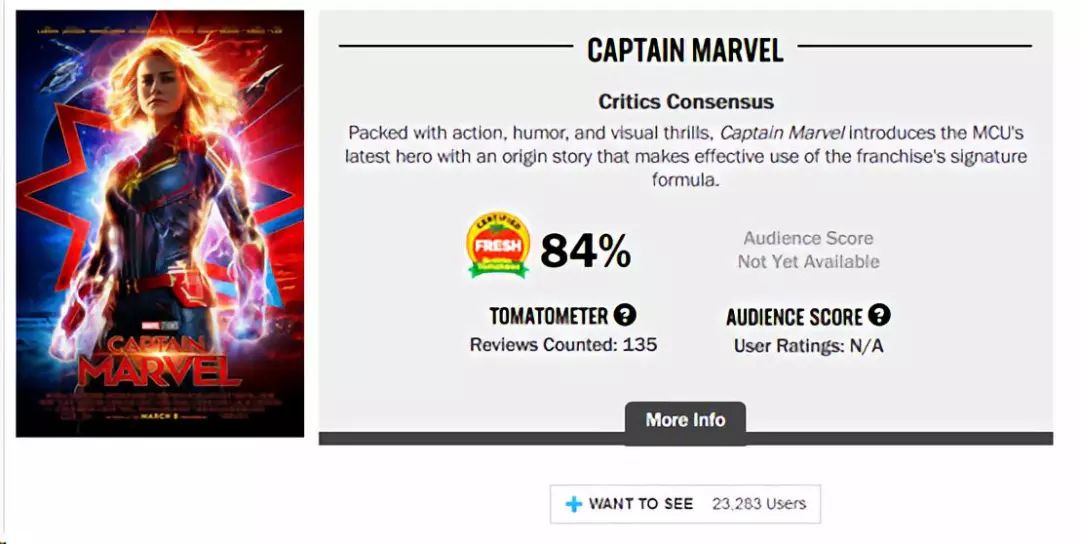Click User Ratings: N/A text

pos(808,347)
